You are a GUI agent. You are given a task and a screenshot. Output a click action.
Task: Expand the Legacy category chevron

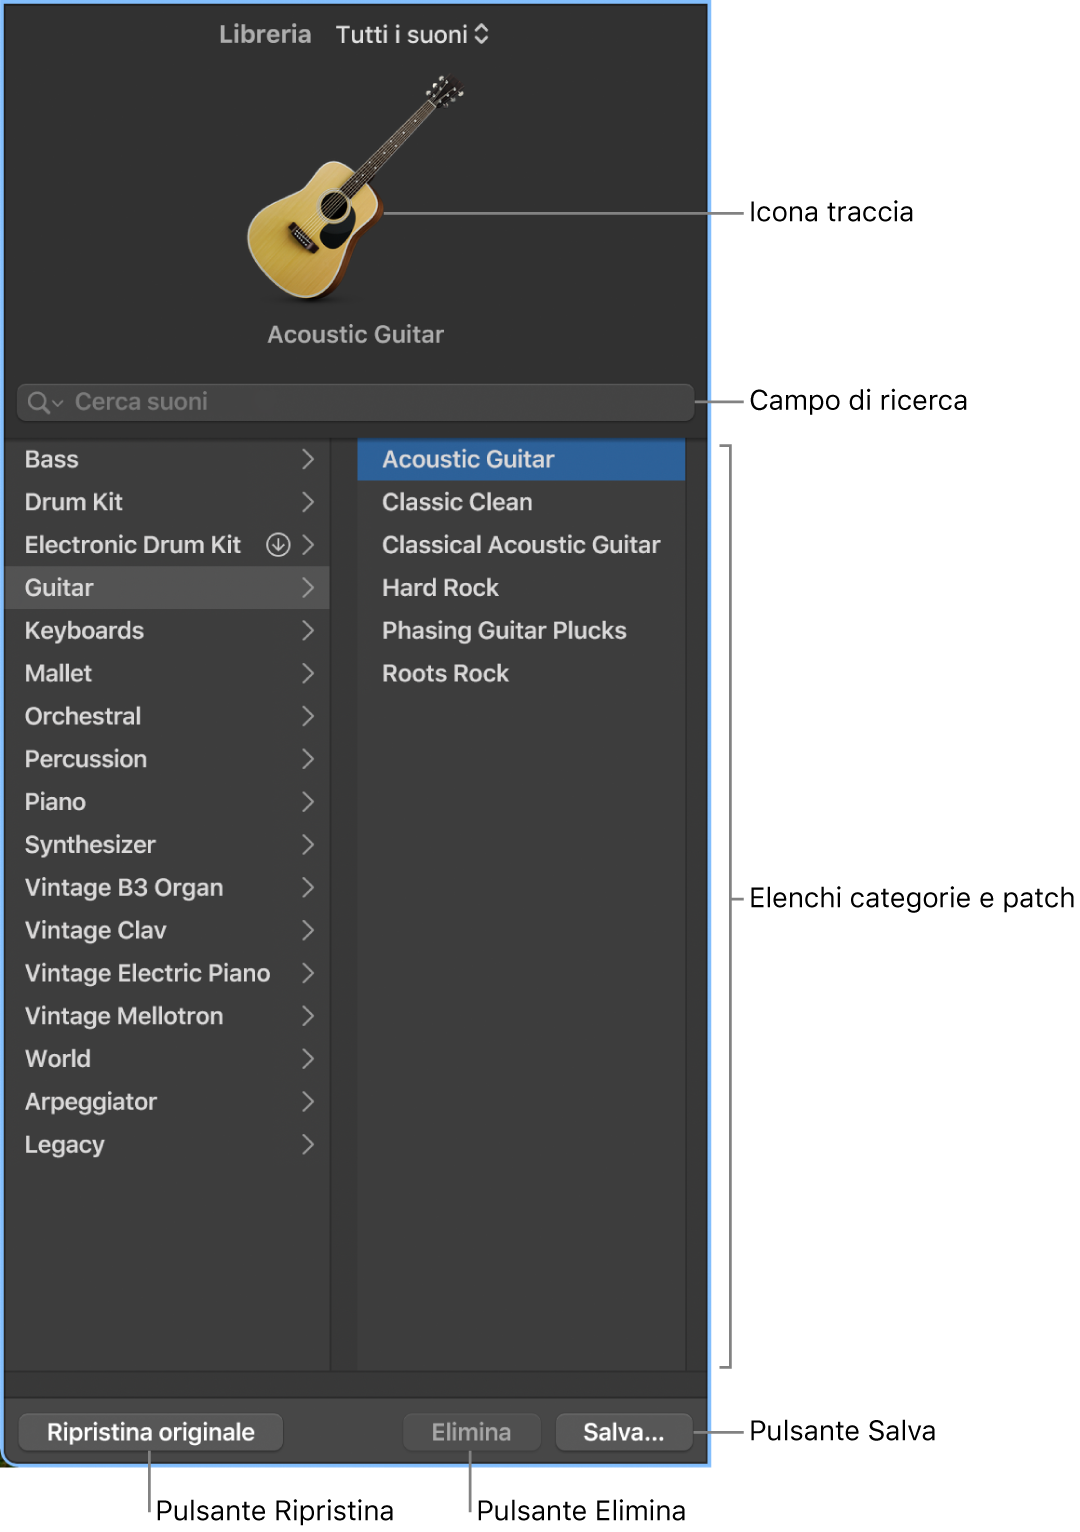[308, 1145]
